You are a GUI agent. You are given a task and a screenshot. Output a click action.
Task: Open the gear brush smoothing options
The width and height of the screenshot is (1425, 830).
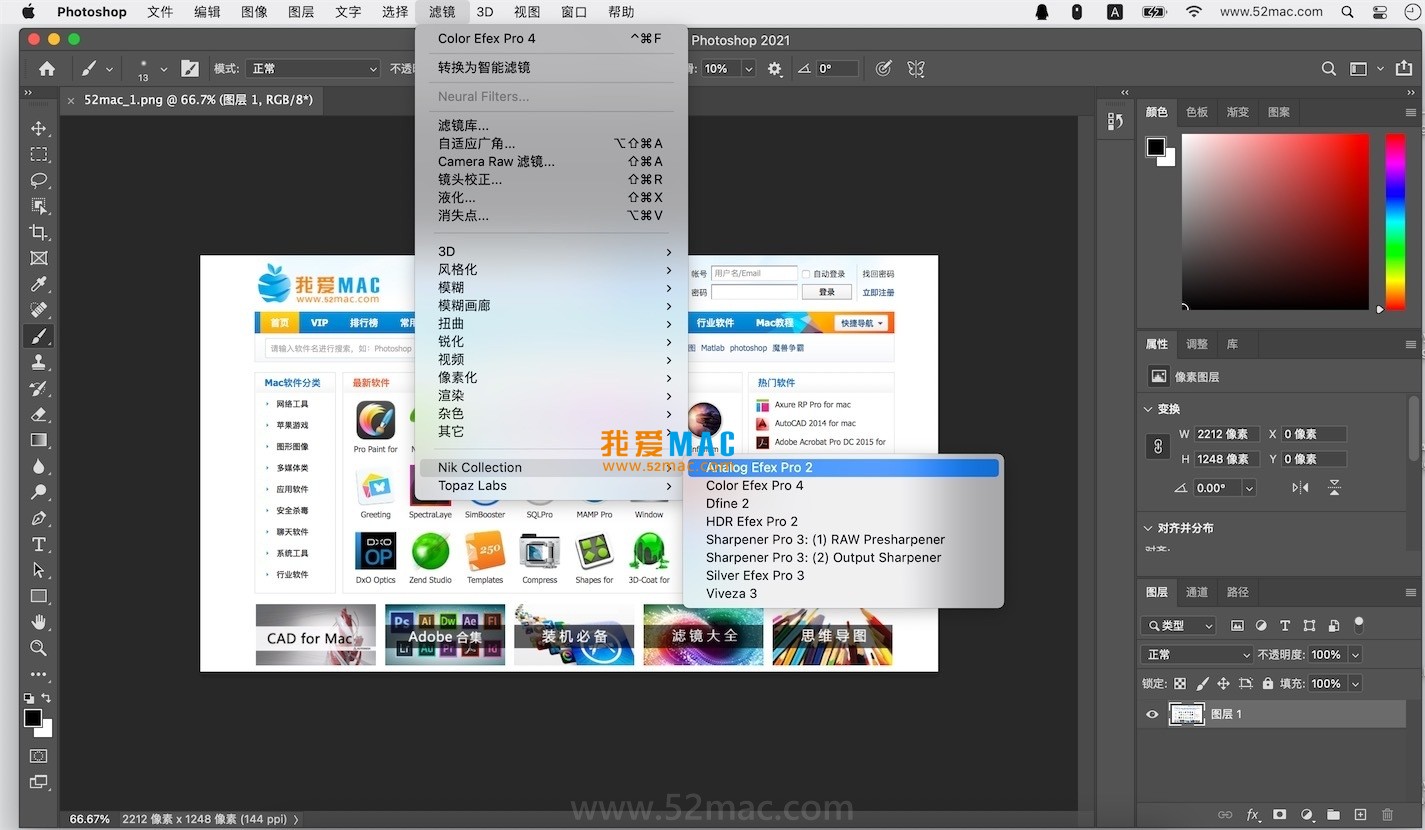pos(775,69)
